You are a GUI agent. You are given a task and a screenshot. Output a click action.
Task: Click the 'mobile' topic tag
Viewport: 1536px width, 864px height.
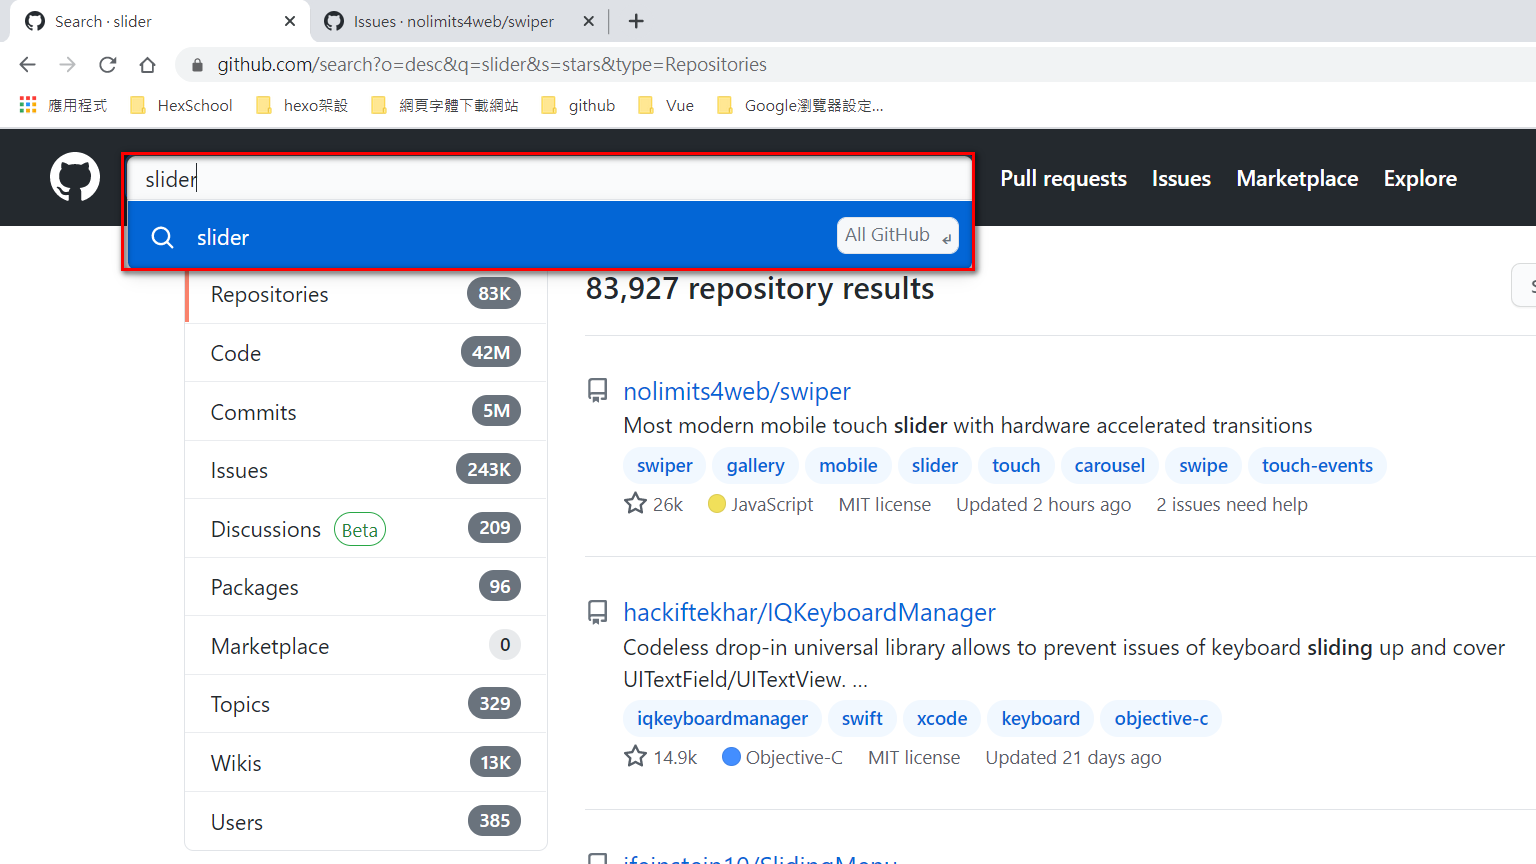click(848, 465)
